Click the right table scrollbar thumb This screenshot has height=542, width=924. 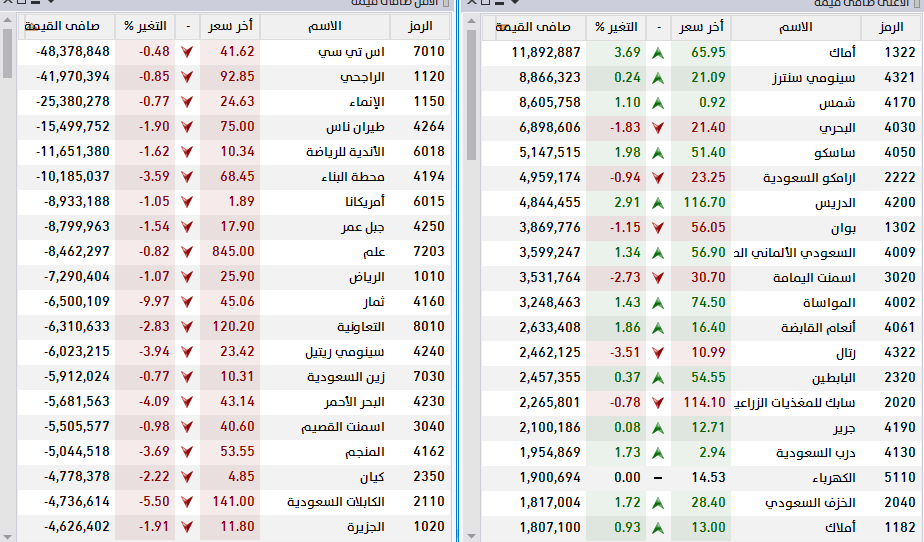(x=471, y=95)
